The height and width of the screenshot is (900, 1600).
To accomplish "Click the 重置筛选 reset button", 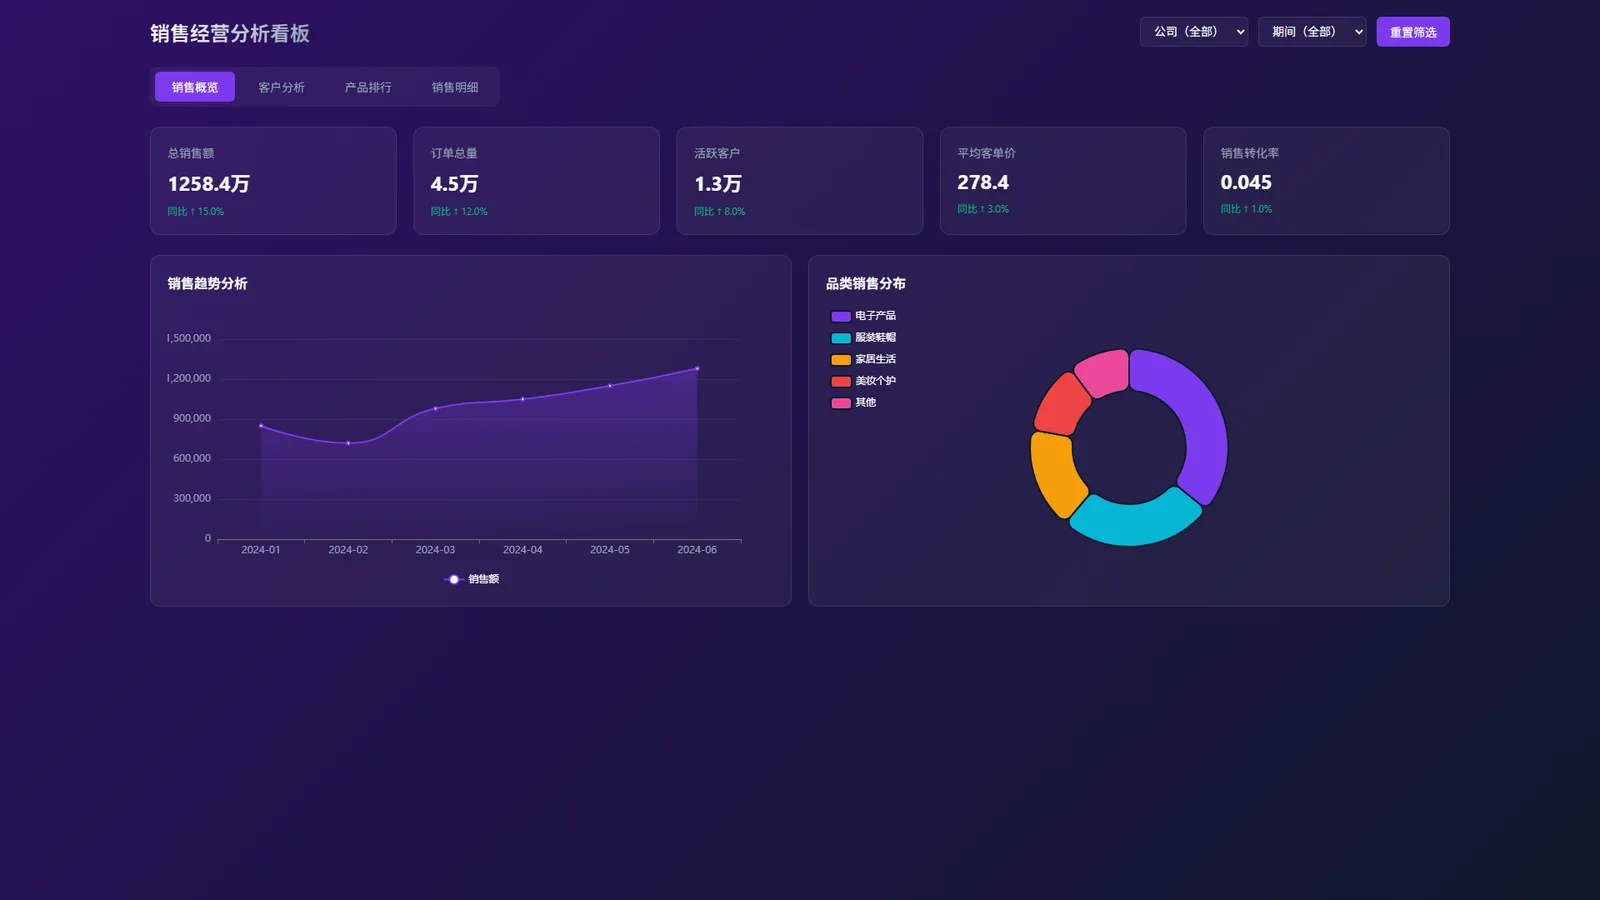I will click(x=1412, y=32).
